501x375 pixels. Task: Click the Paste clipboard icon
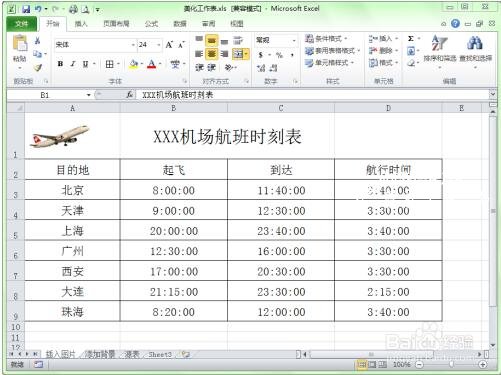coord(20,44)
